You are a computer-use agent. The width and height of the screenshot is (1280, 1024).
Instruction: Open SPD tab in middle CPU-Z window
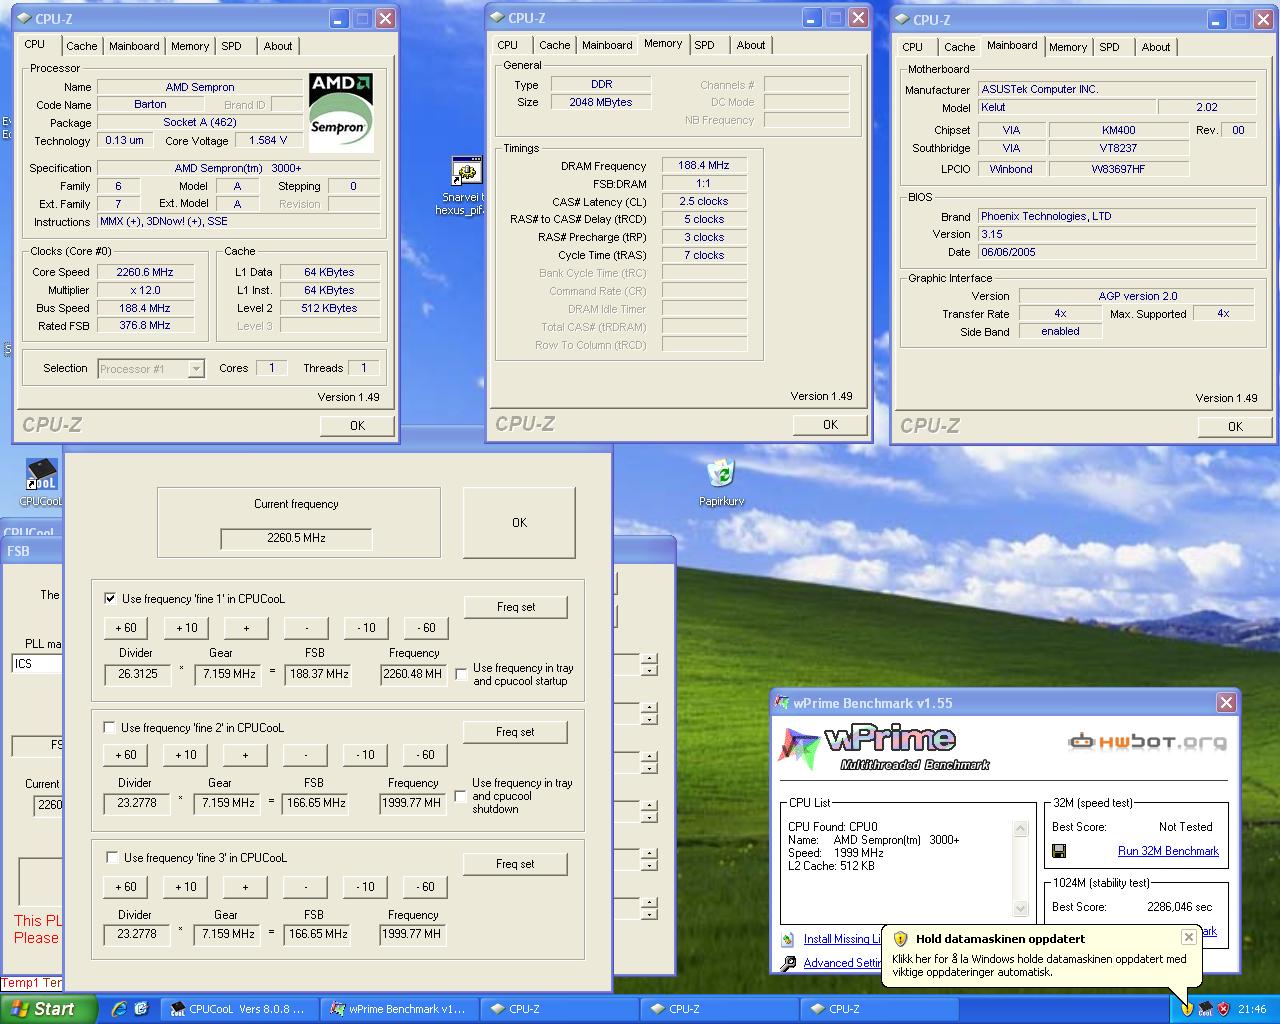point(704,45)
